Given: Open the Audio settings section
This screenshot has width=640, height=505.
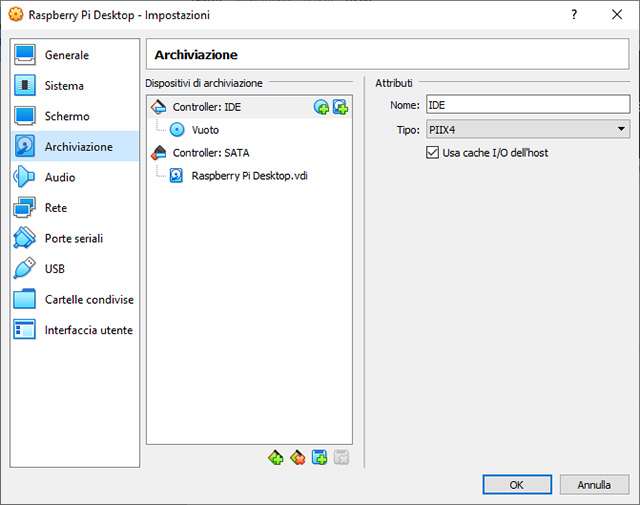Looking at the screenshot, I should coord(60,177).
